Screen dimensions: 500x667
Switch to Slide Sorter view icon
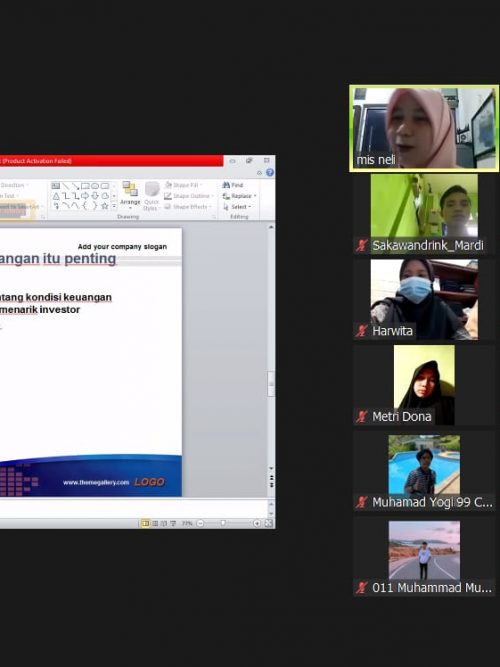pos(155,523)
